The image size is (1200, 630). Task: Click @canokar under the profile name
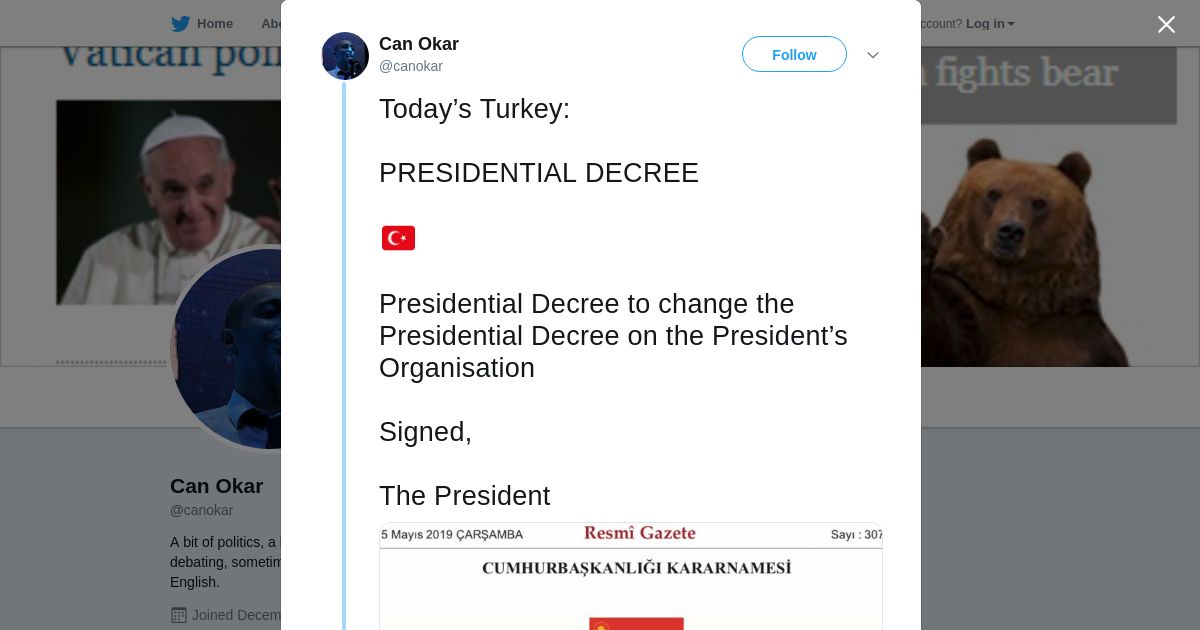(x=201, y=510)
